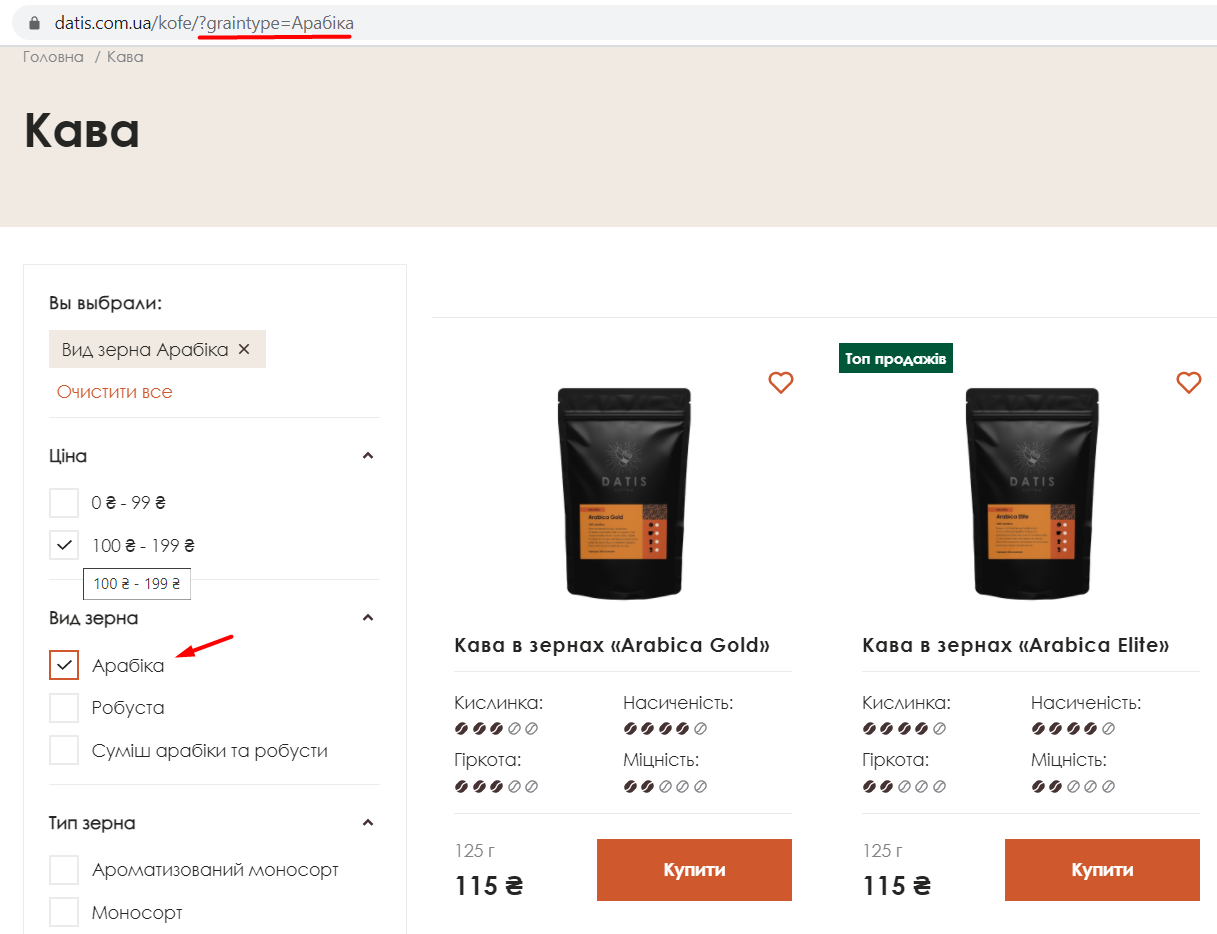Buy the Arabica Gold coffee
Viewport: 1217px width, 934px height.
pyautogui.click(x=694, y=870)
